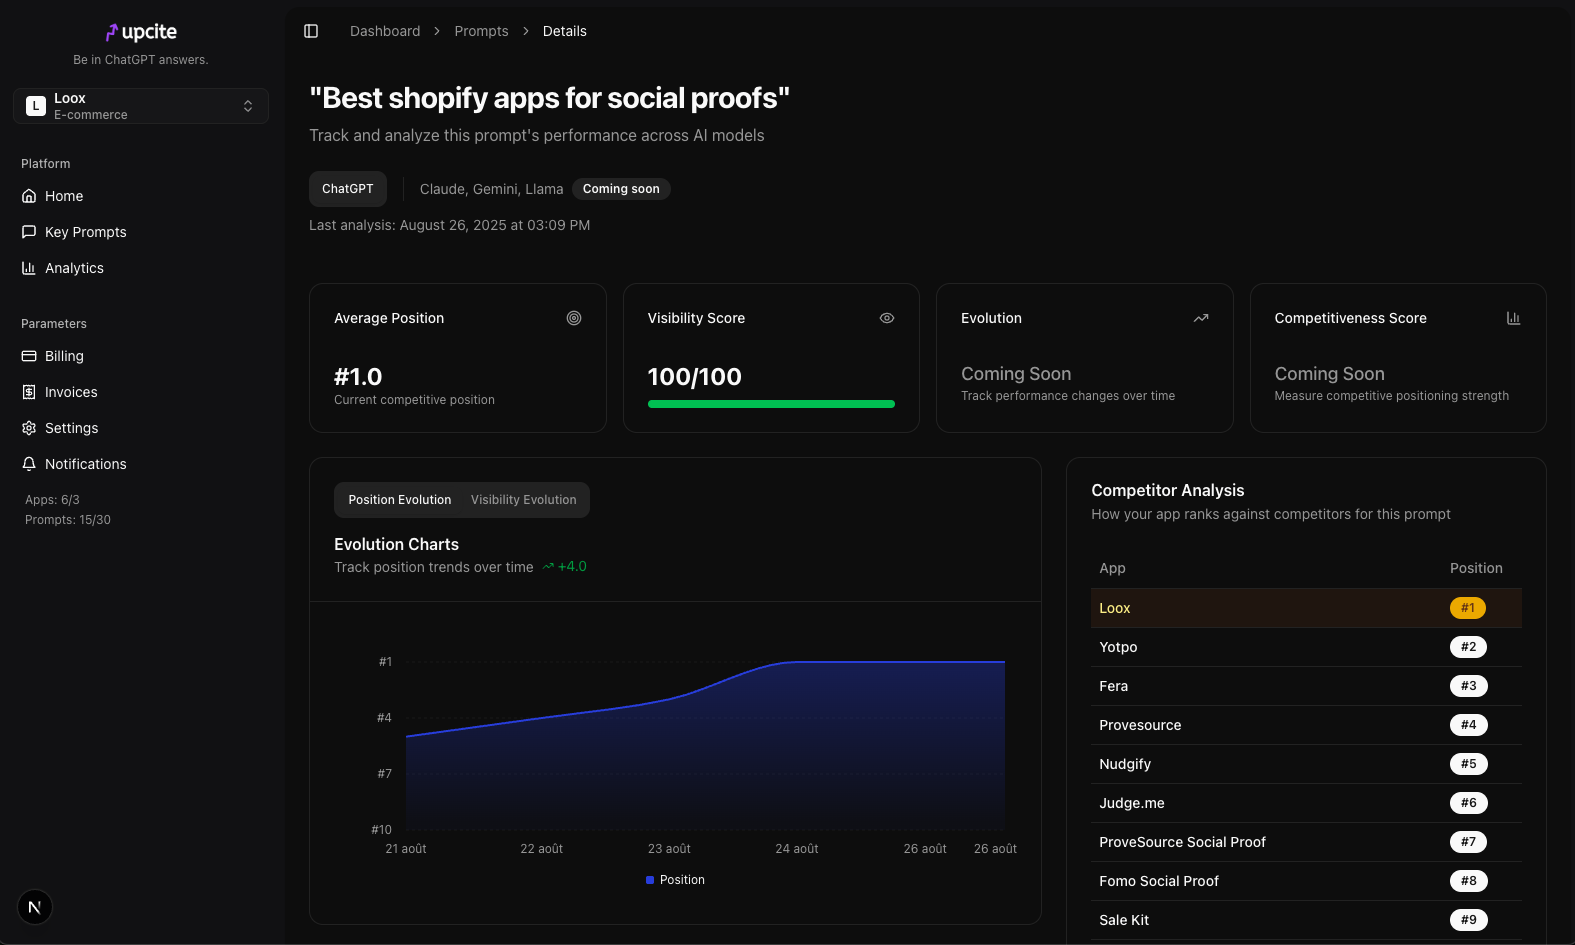
Task: Click the chevron after Dashboard breadcrumb
Action: tap(437, 31)
